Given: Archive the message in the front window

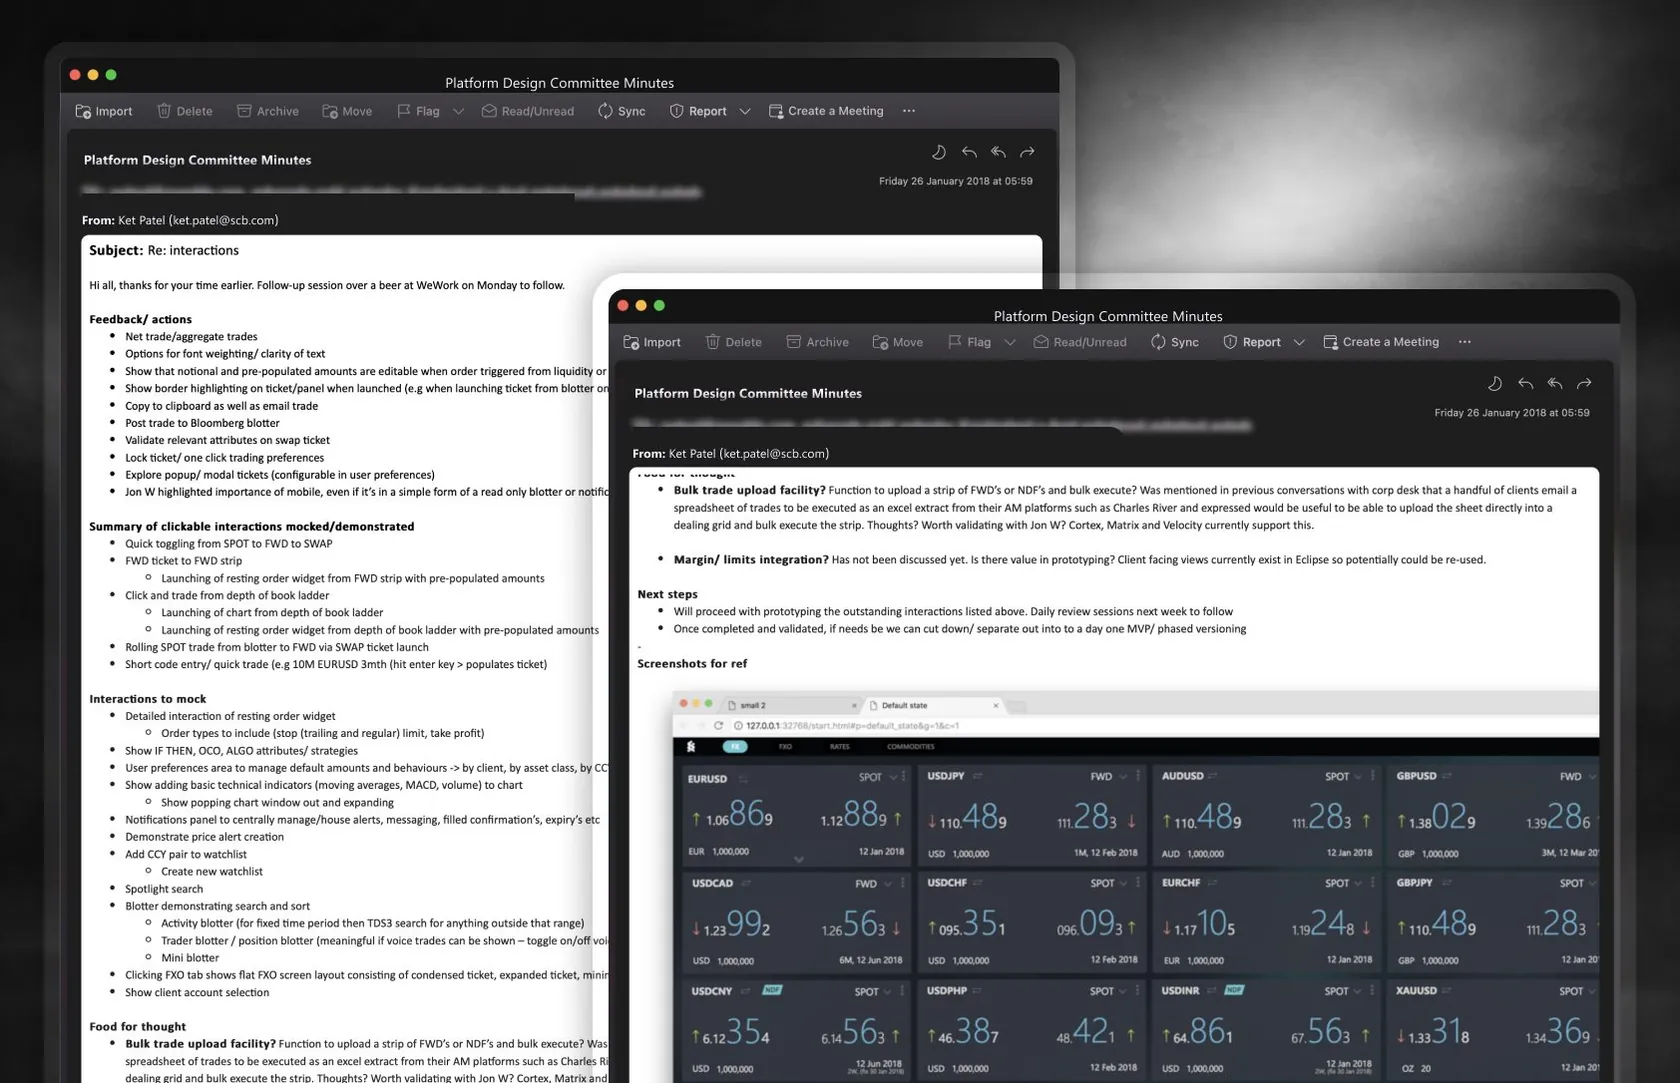Looking at the screenshot, I should [x=817, y=342].
